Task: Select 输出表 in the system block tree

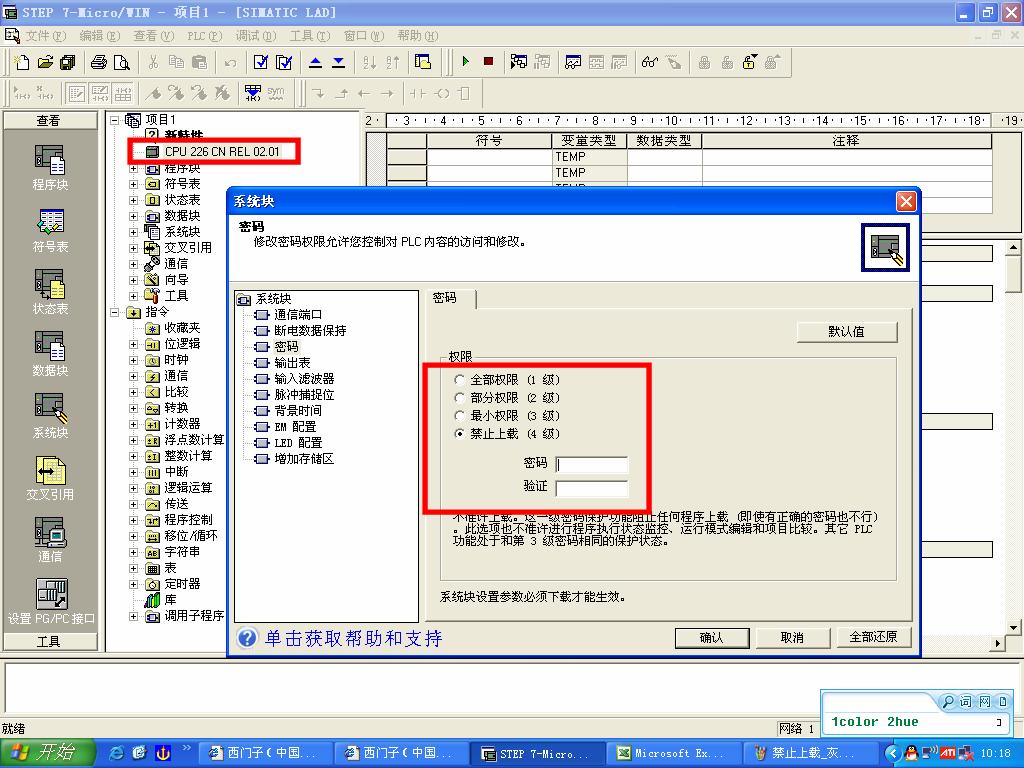Action: point(292,362)
